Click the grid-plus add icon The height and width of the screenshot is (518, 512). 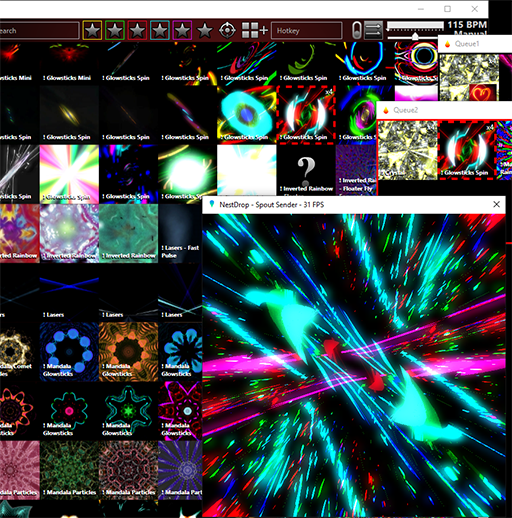click(x=255, y=30)
